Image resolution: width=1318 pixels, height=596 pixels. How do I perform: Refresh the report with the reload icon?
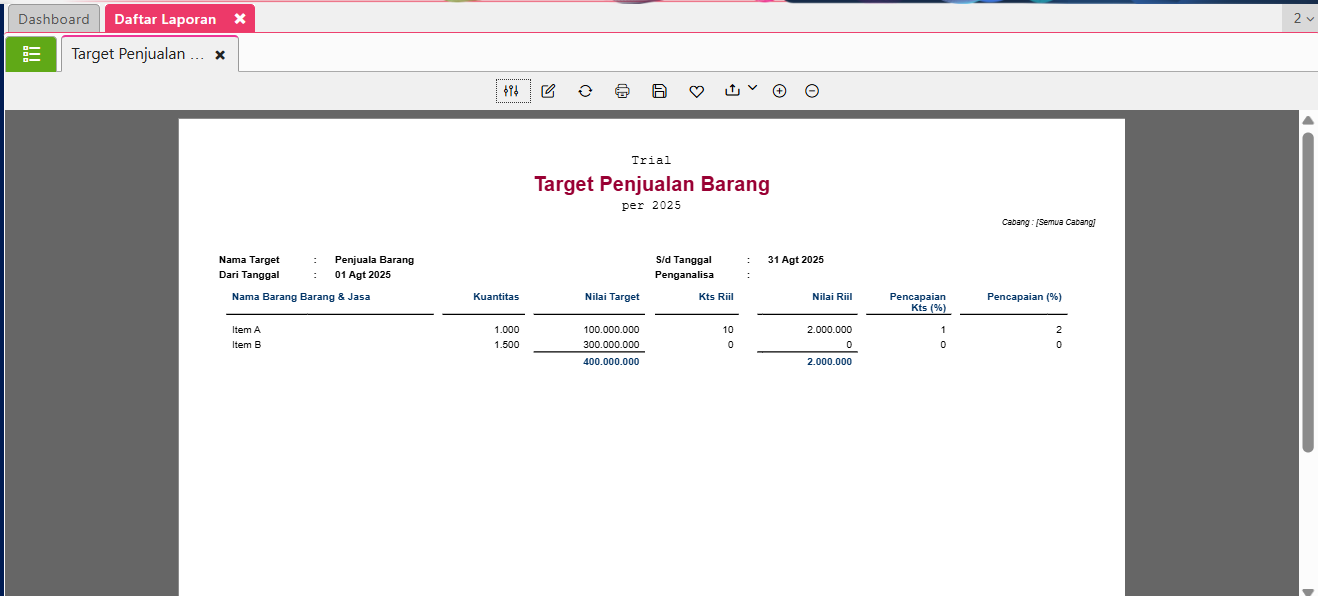(585, 91)
